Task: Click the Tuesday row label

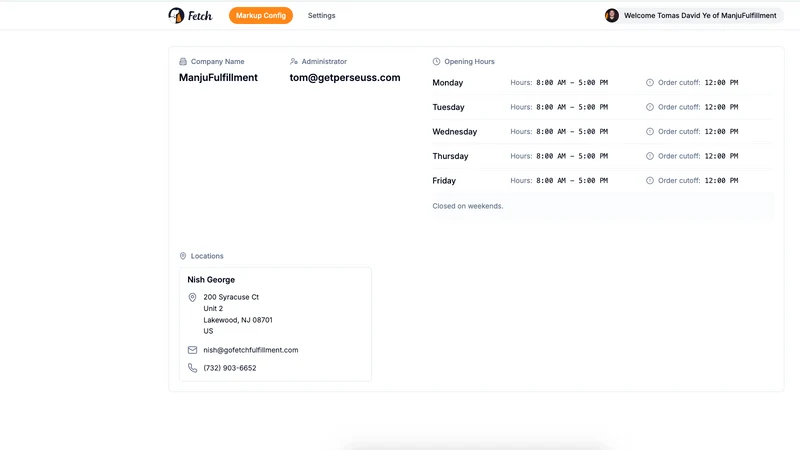Action: [448, 107]
